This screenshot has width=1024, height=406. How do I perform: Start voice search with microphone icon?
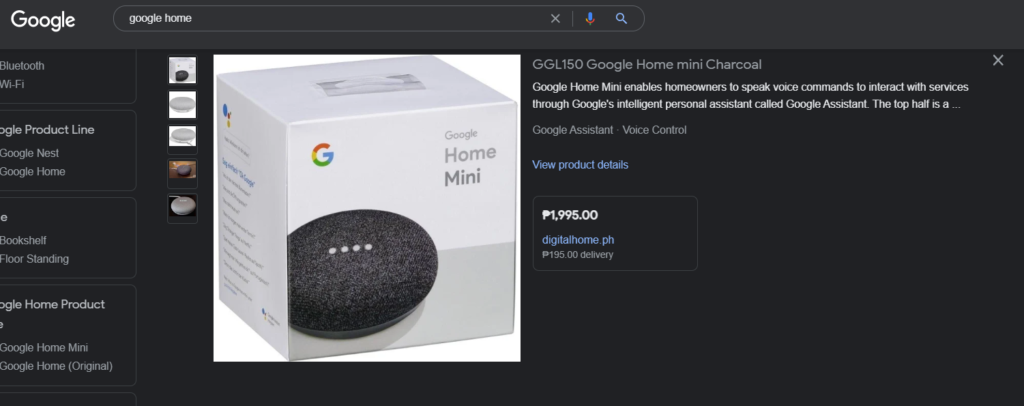(x=590, y=19)
